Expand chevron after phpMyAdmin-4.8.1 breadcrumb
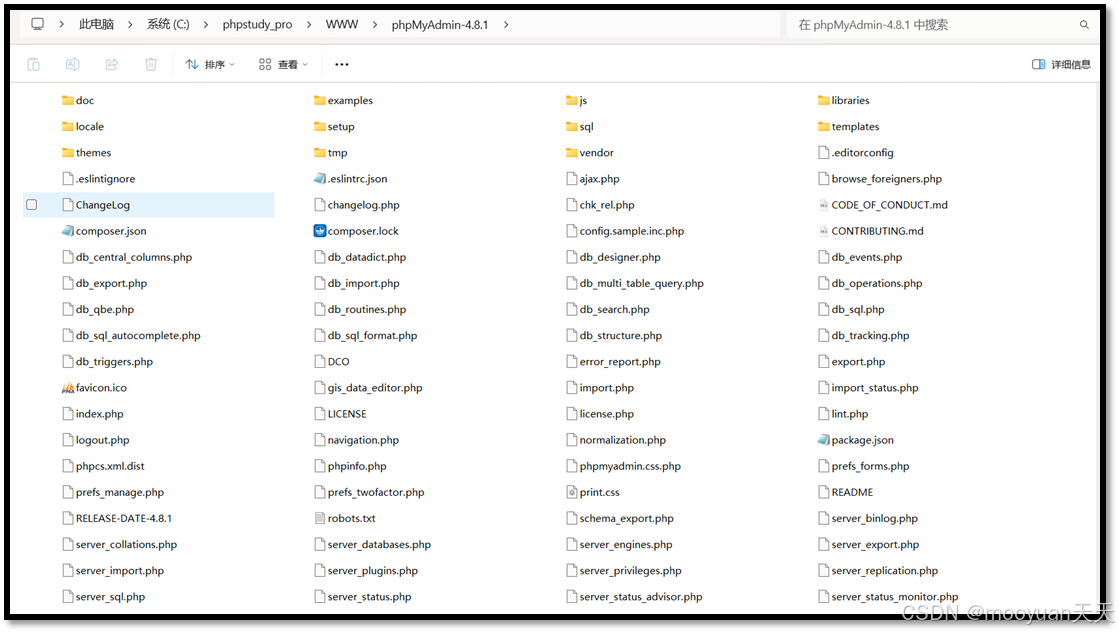The image size is (1119, 633). [x=506, y=24]
